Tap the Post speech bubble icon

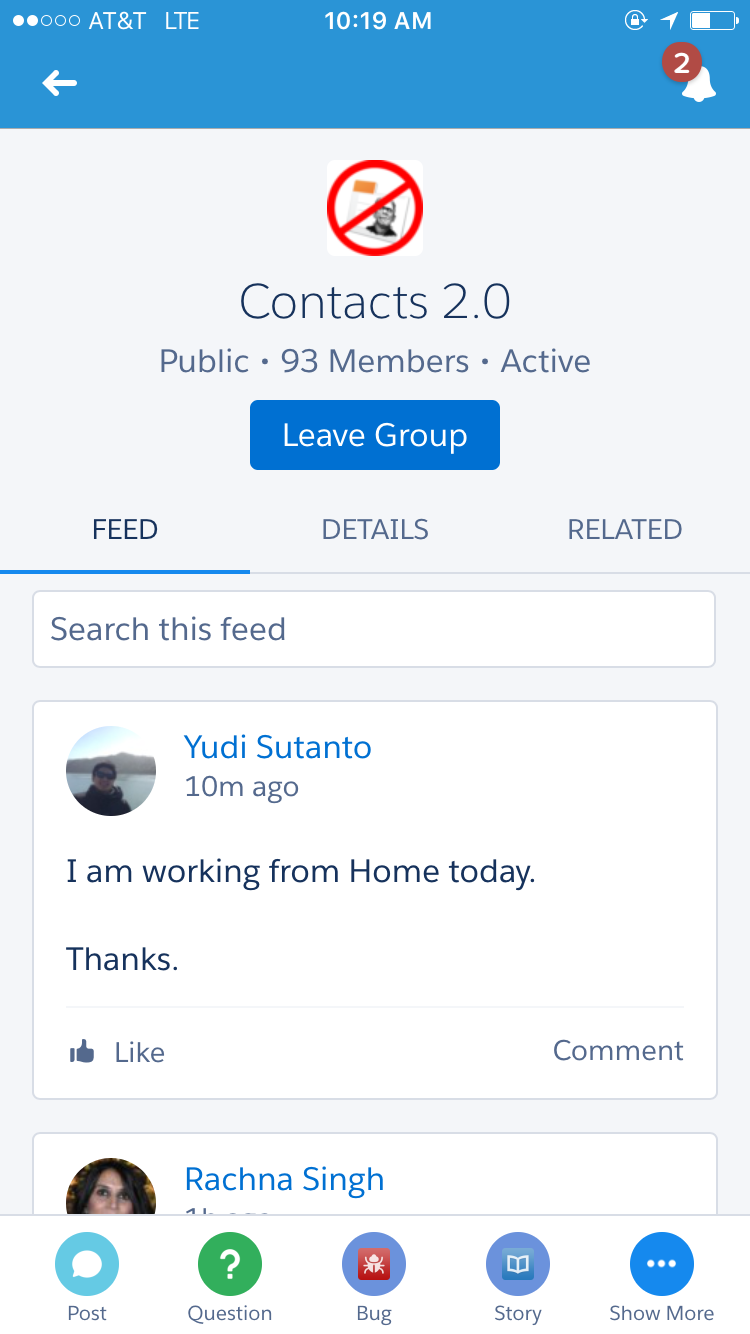pyautogui.click(x=87, y=1264)
